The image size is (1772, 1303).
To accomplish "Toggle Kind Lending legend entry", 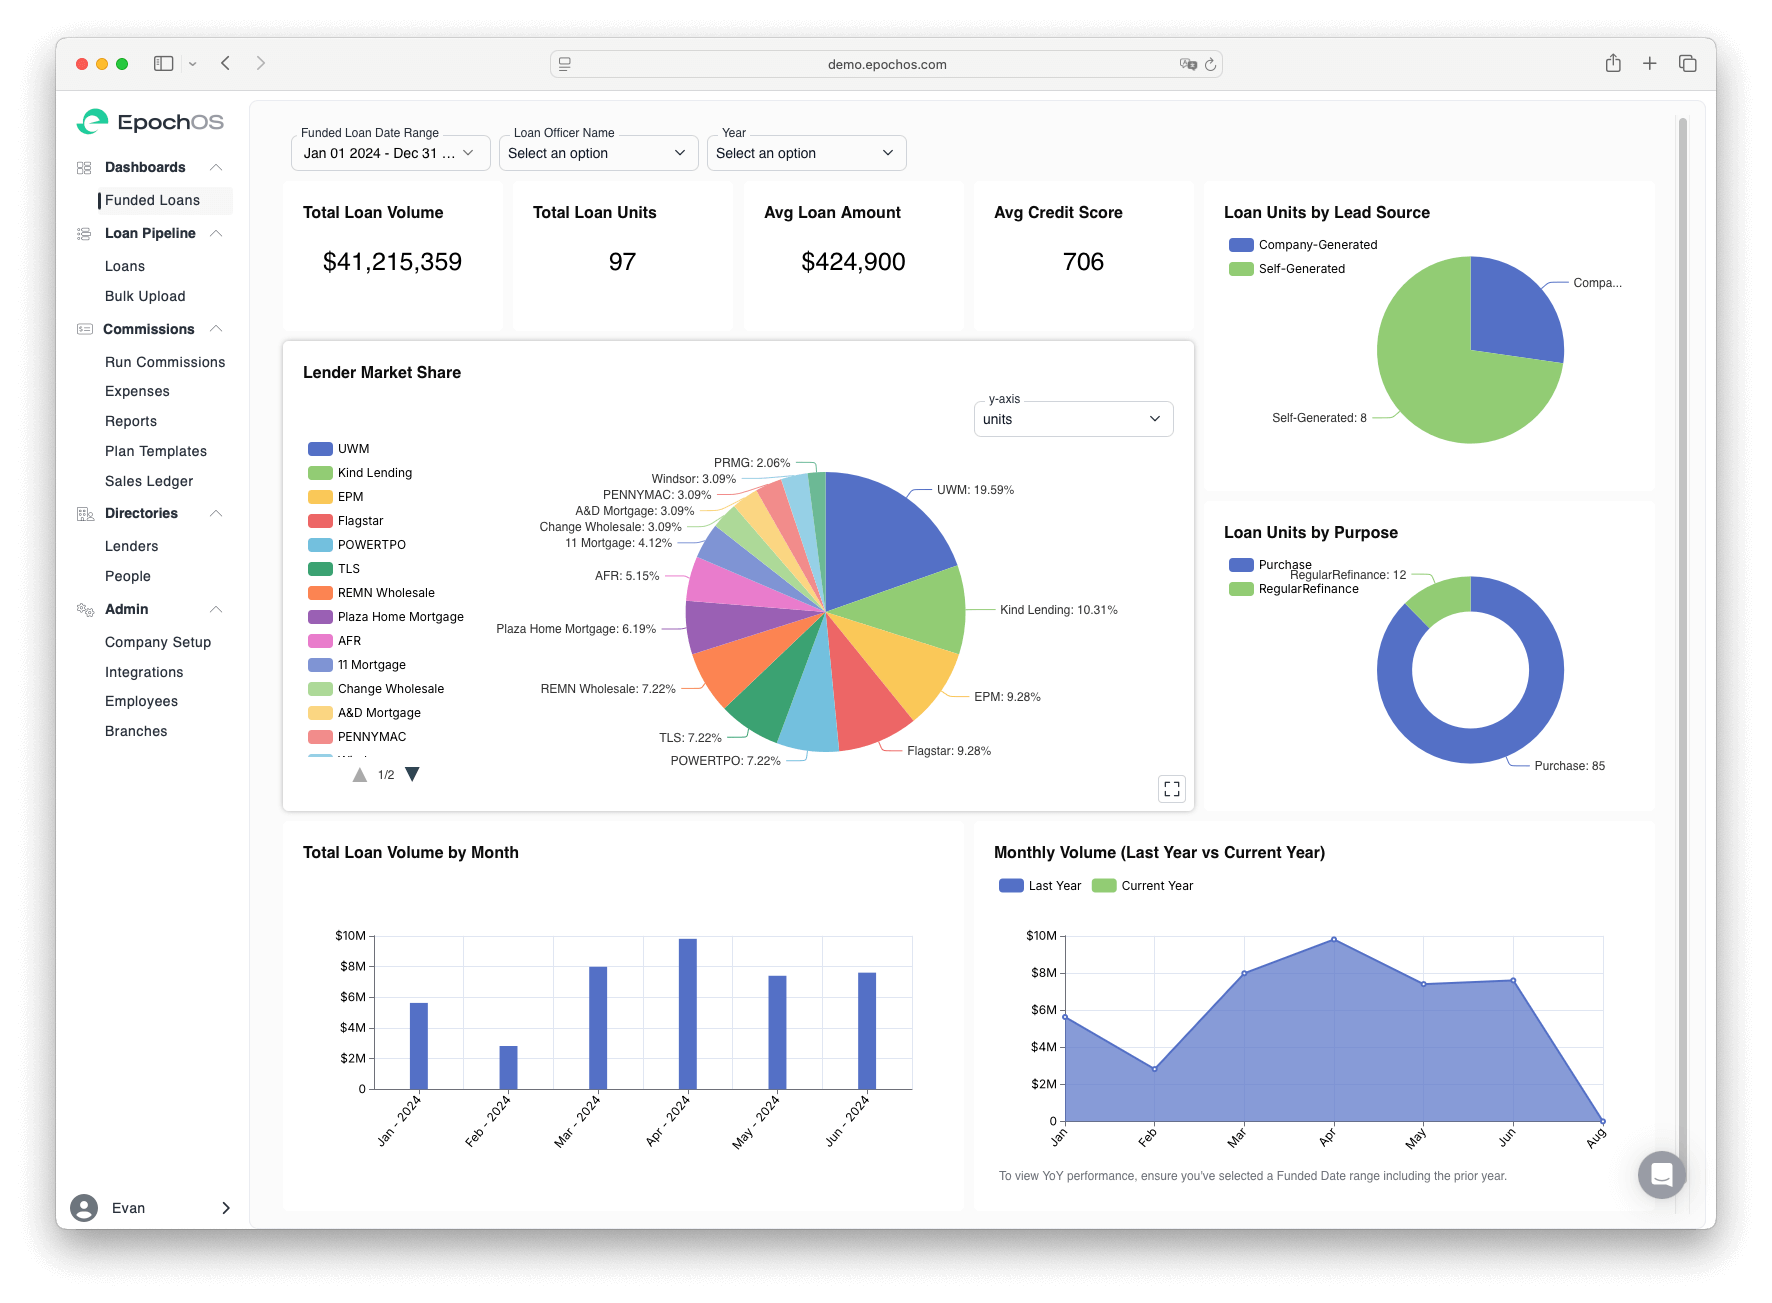I will (x=360, y=473).
